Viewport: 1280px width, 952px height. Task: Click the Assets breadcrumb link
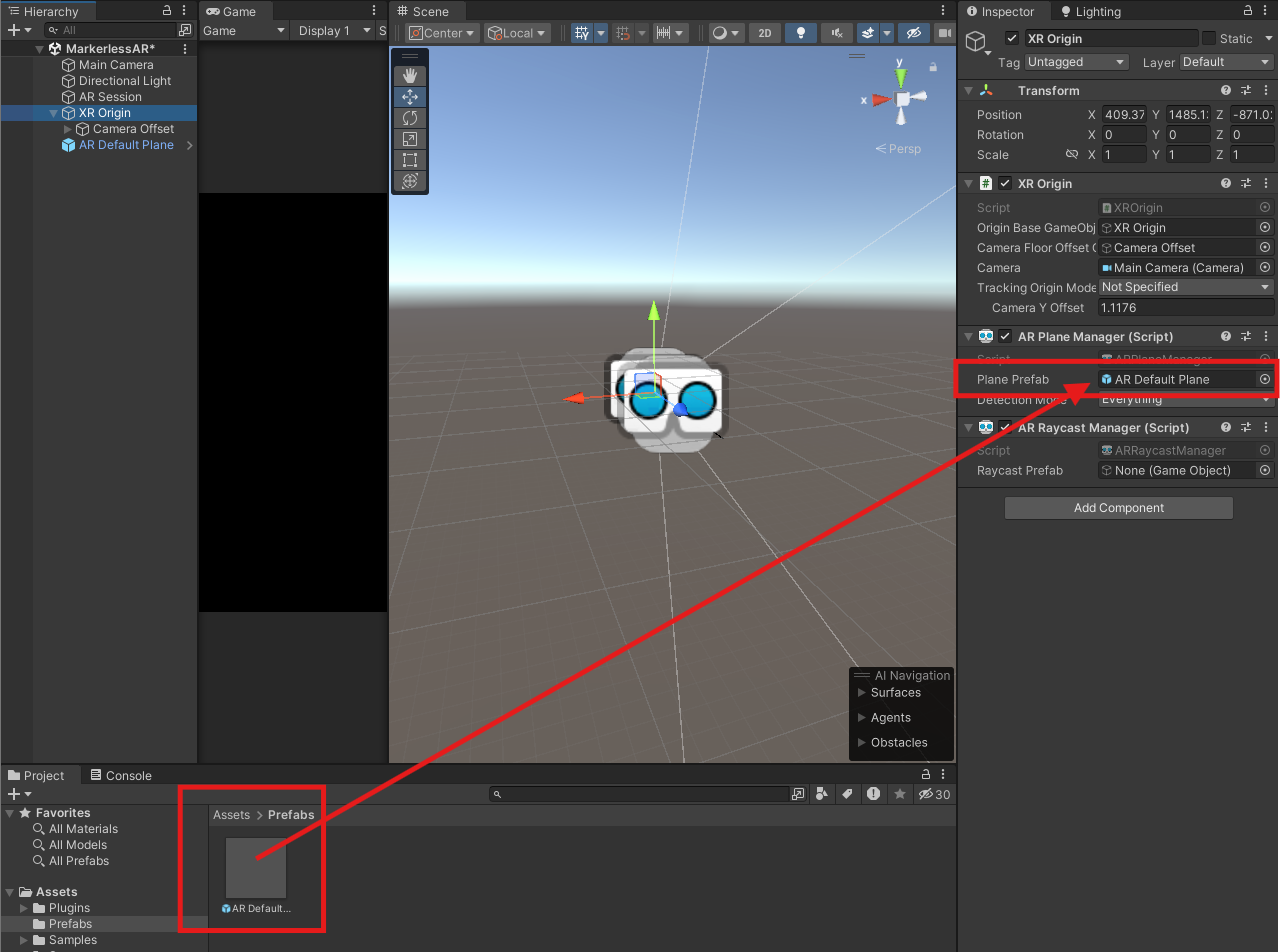[231, 815]
